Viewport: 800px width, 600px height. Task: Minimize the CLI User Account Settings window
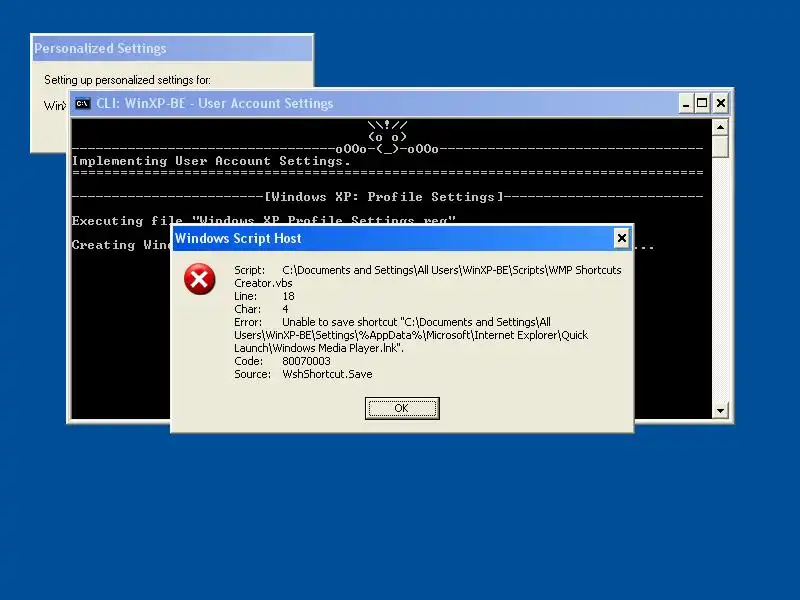[686, 104]
